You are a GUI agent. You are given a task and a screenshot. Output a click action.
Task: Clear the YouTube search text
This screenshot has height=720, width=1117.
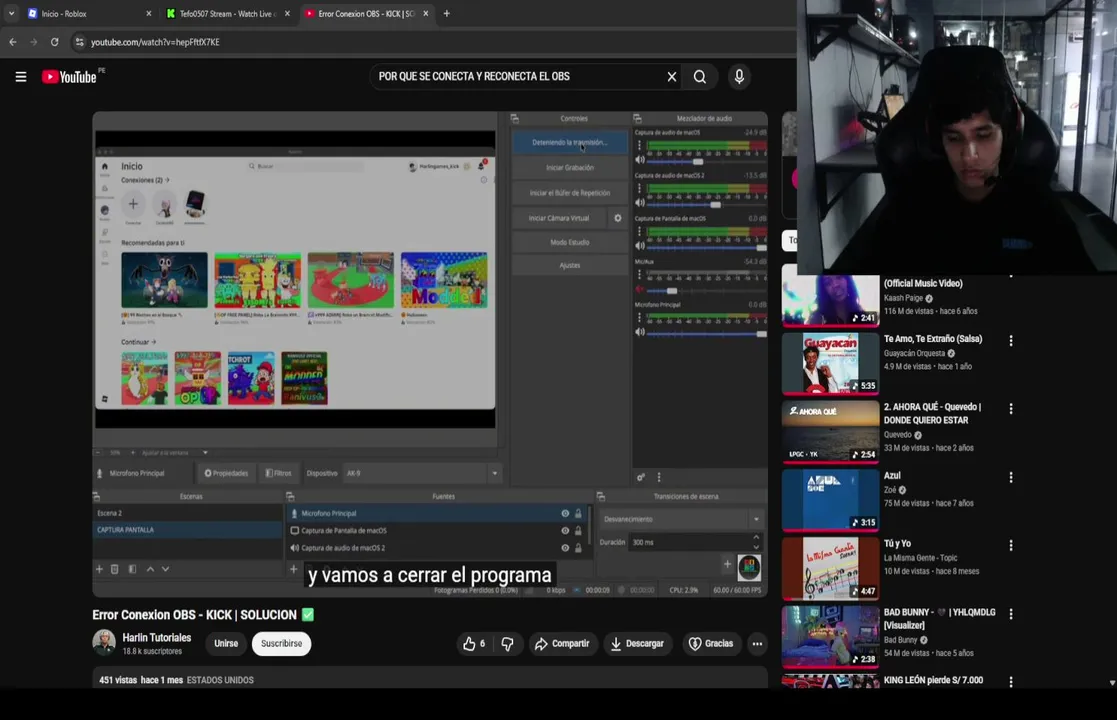[x=671, y=77]
